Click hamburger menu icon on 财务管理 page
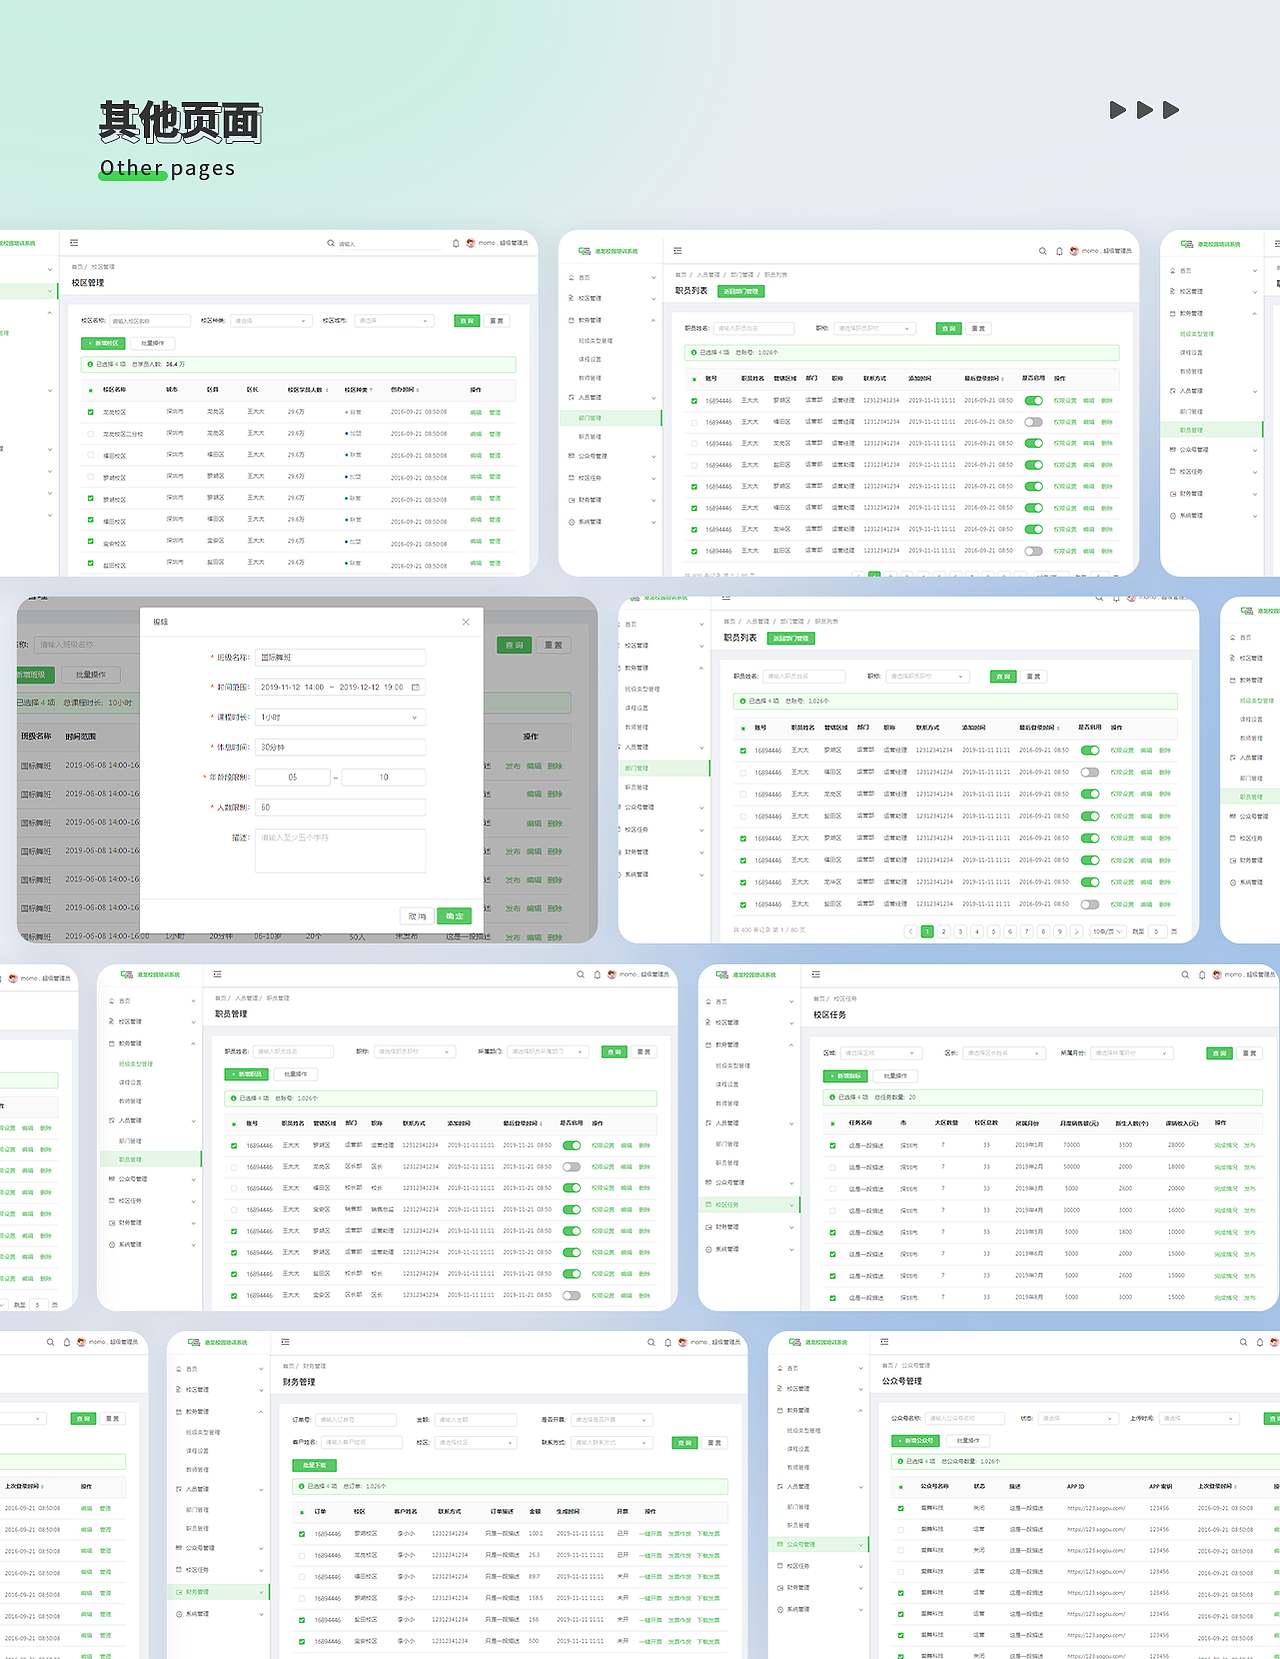 click(x=286, y=1342)
